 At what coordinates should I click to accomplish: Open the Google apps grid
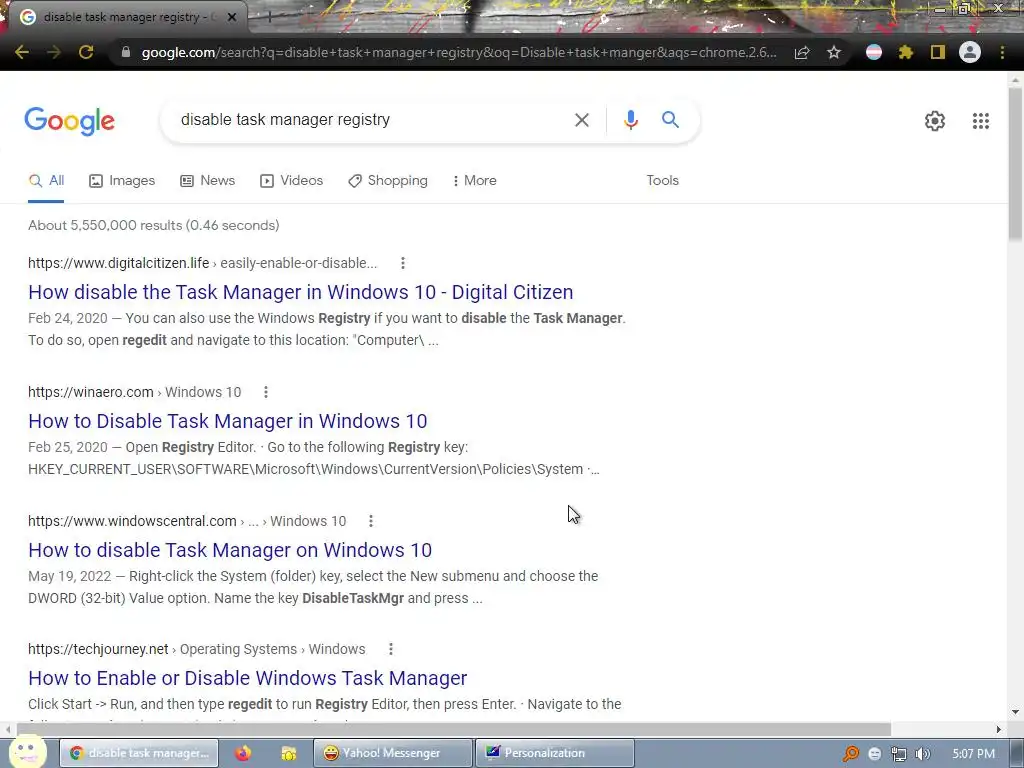click(x=980, y=121)
